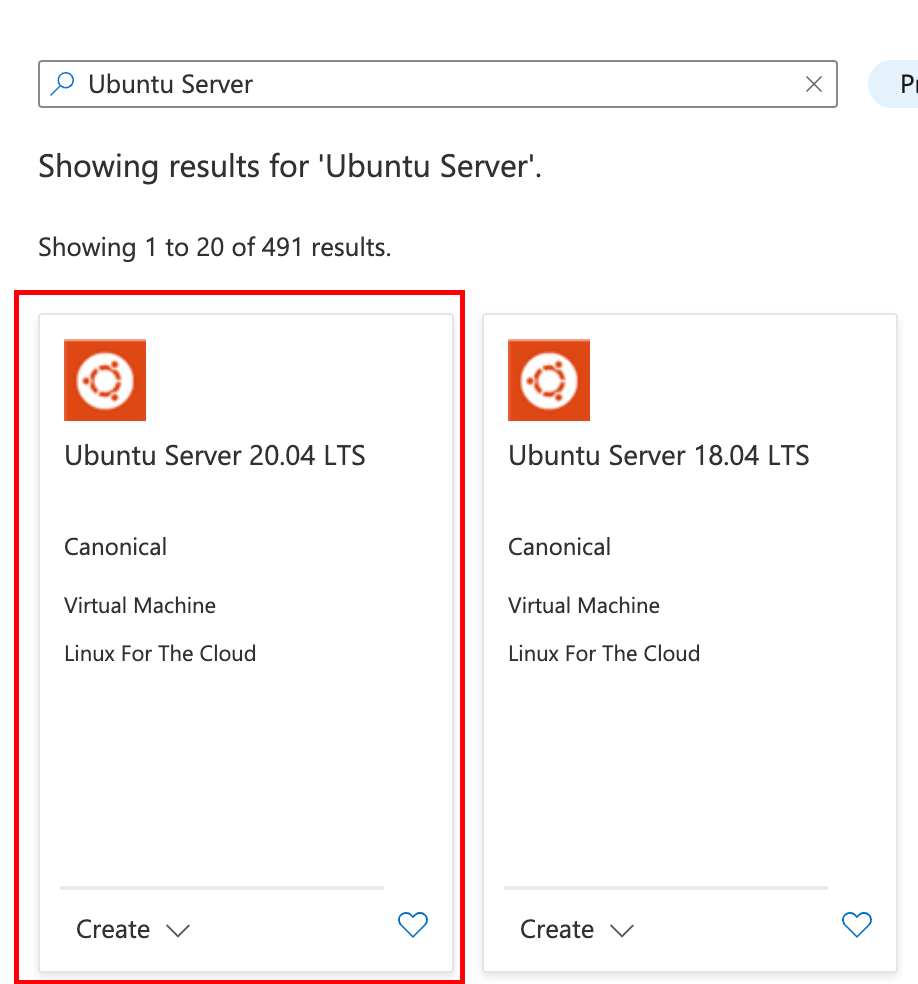Click the Ubuntu Server 18.04 LTS logo

[x=549, y=380]
